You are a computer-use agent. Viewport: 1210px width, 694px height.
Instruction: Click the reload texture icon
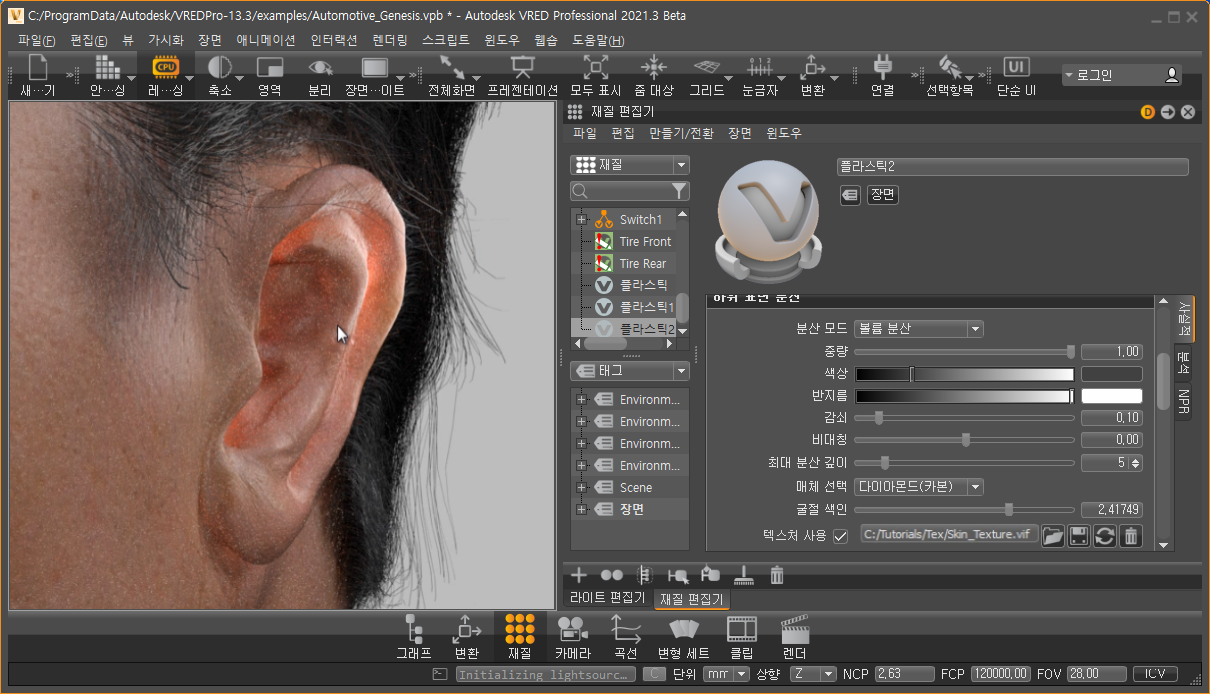(x=1104, y=536)
